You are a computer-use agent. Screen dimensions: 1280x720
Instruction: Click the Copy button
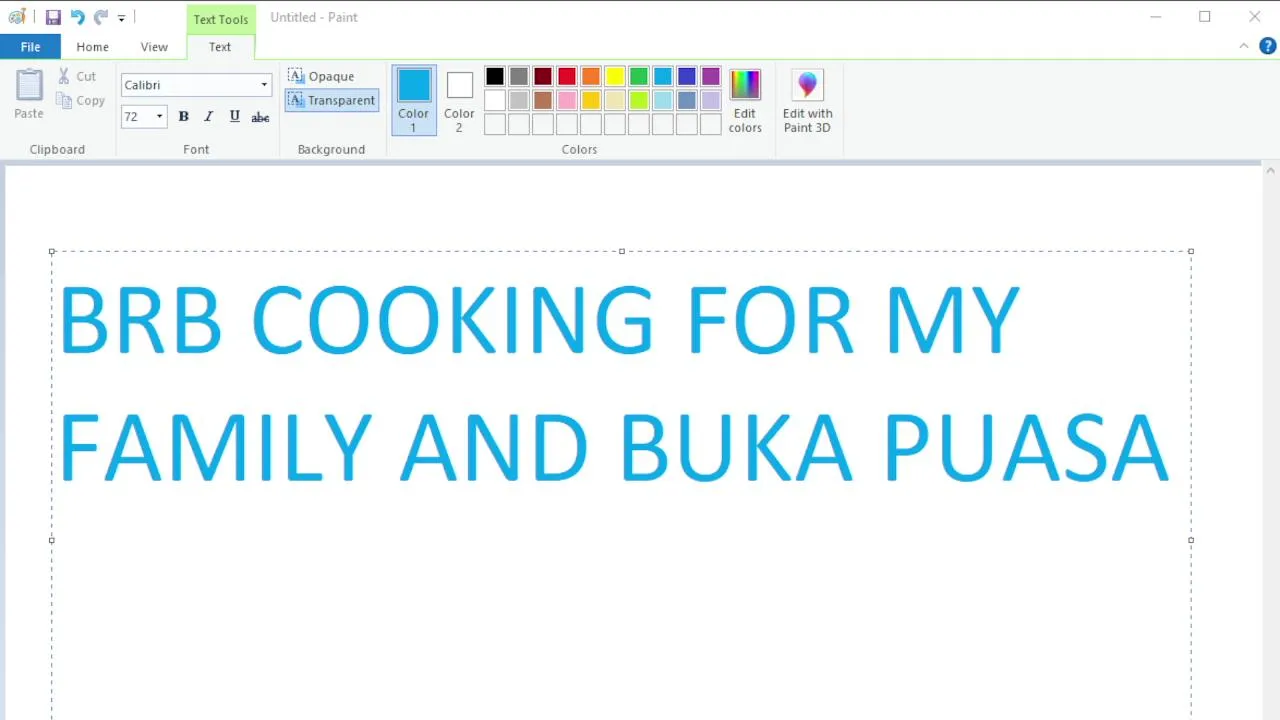(x=80, y=100)
